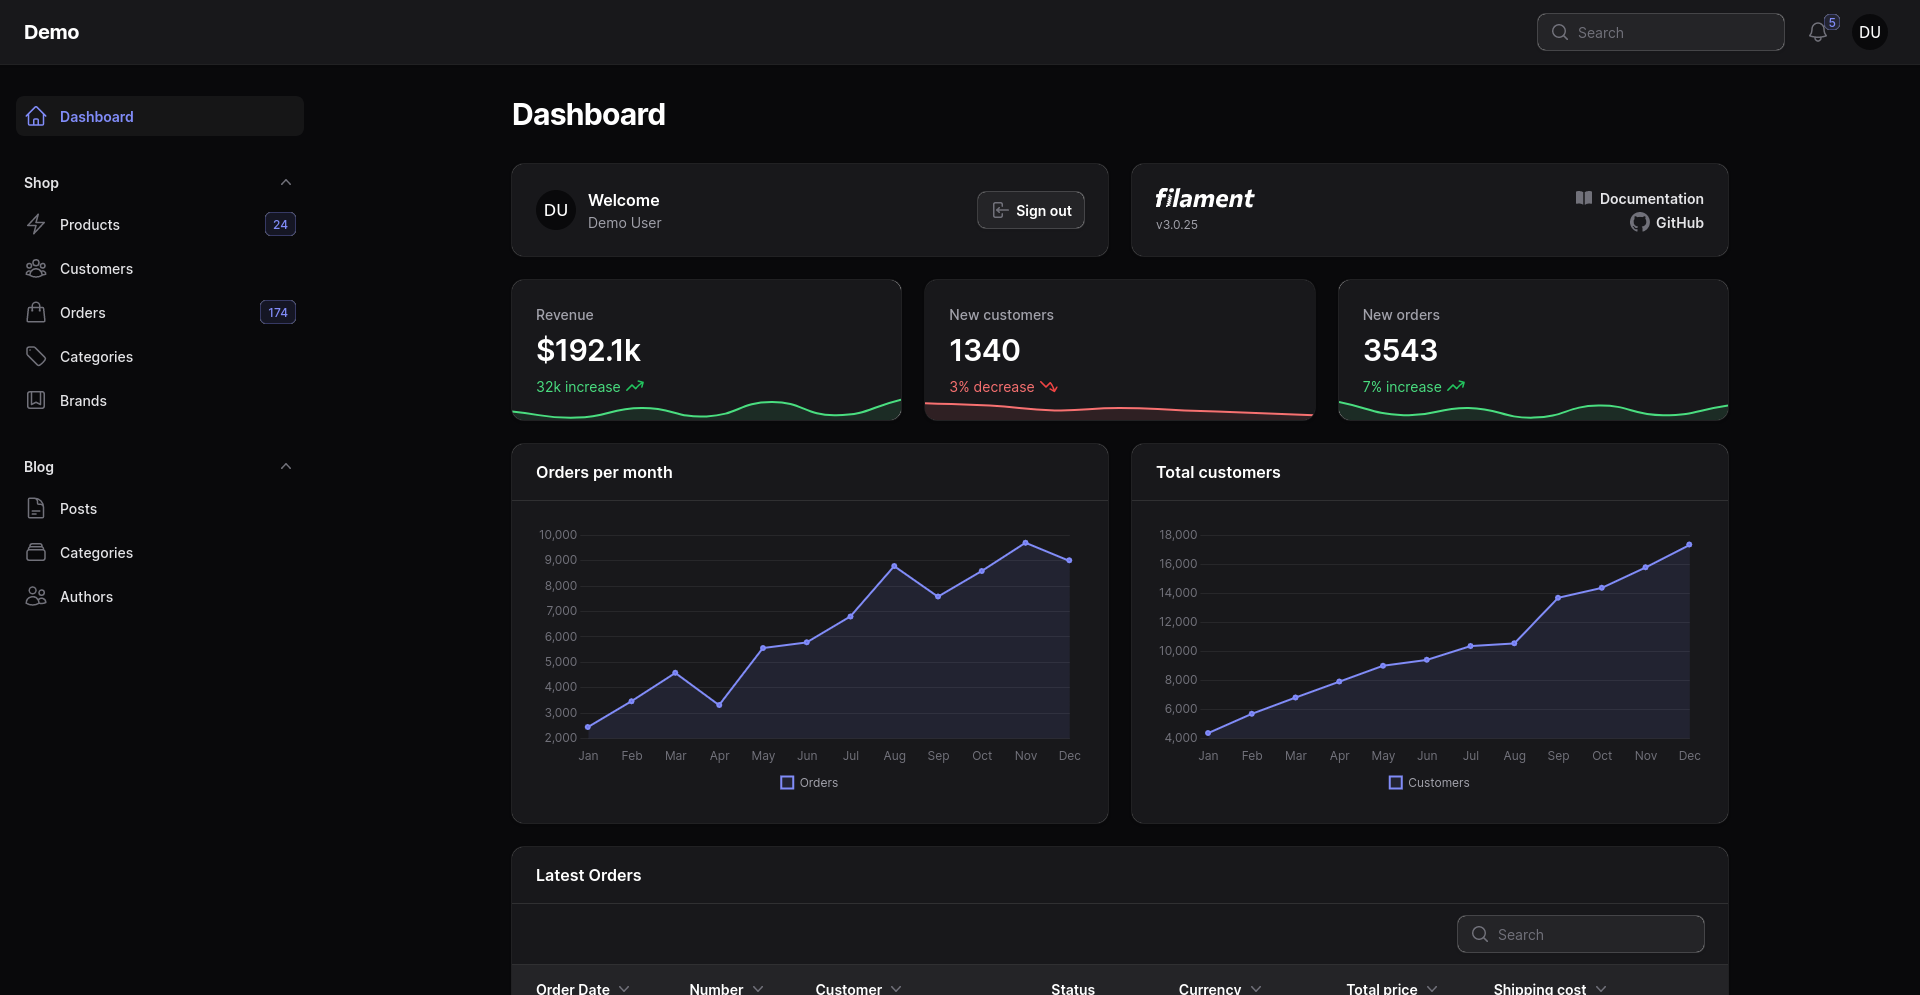The image size is (1920, 995).
Task: Open the Documentation link
Action: coord(1650,199)
